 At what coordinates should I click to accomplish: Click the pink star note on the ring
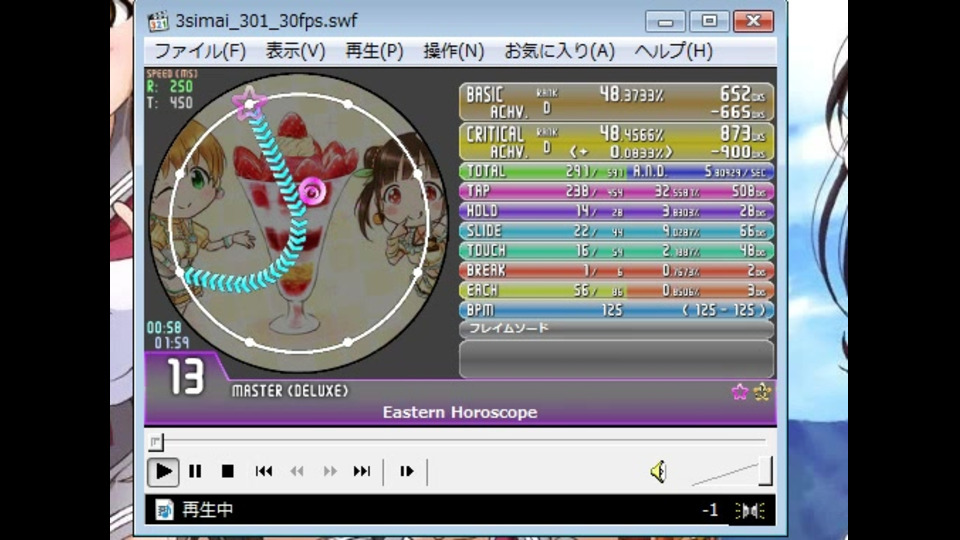249,102
